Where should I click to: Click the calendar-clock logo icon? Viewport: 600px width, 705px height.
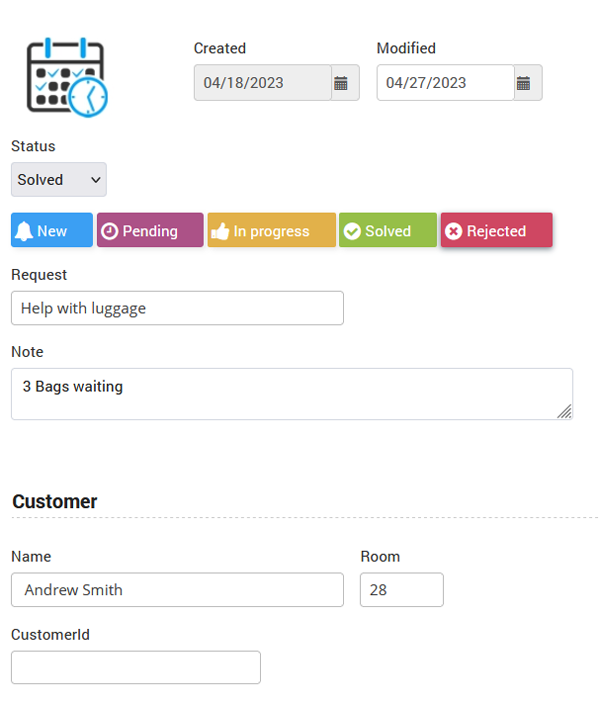(x=66, y=77)
